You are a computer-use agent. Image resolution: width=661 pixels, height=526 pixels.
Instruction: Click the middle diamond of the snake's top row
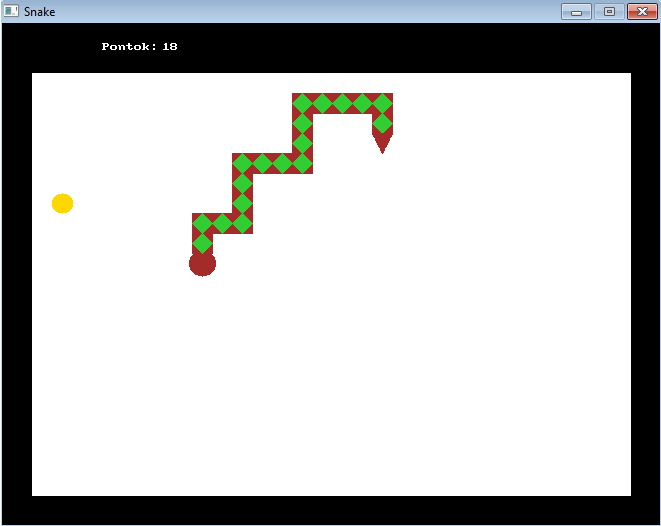[x=342, y=103]
